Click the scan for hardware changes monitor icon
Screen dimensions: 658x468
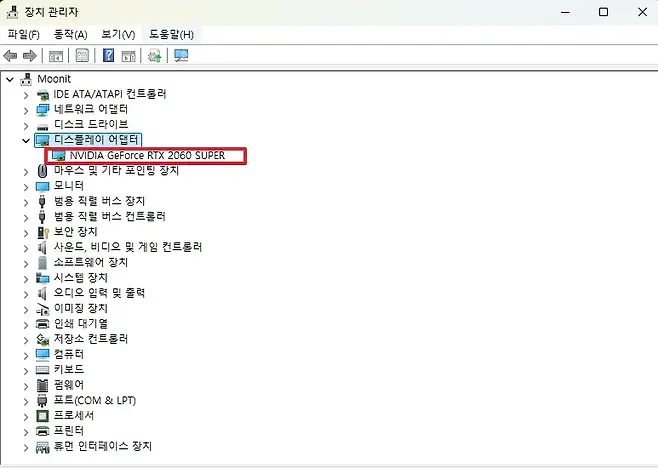point(181,55)
